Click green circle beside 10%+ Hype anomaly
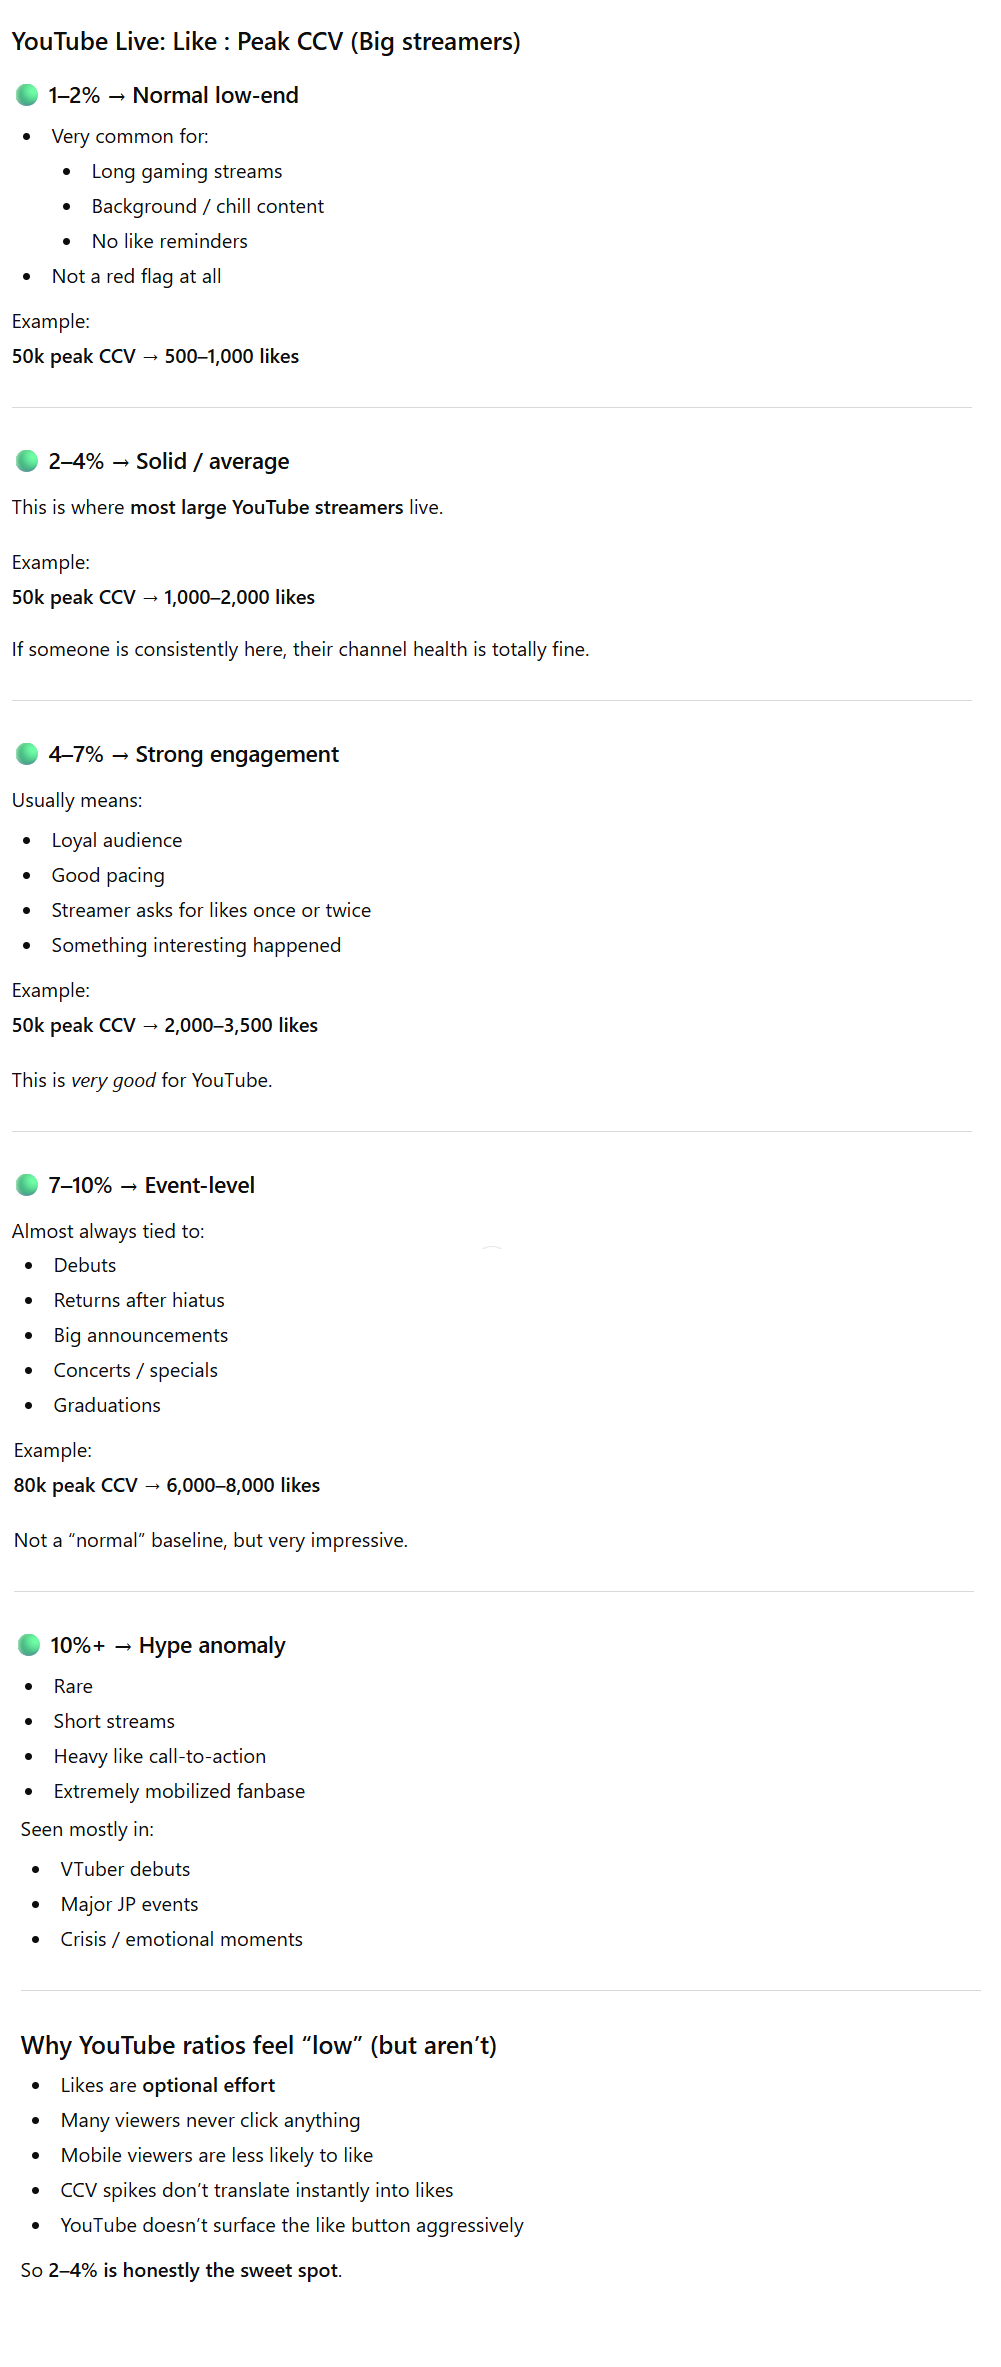This screenshot has width=1001, height=2367. (29, 1645)
